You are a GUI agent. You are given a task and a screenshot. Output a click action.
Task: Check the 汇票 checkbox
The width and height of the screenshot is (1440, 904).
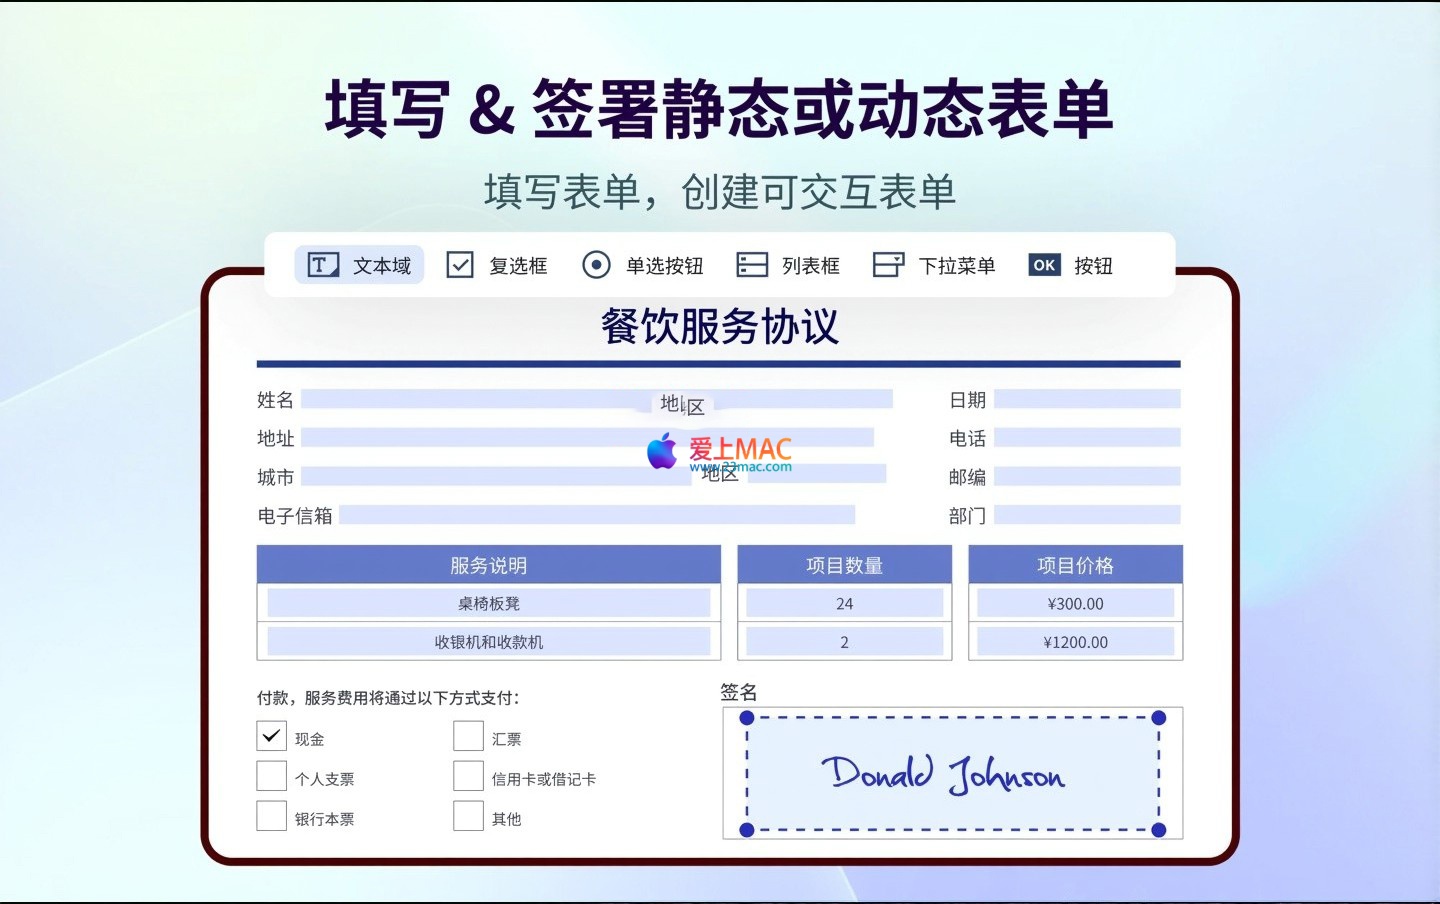pyautogui.click(x=468, y=736)
